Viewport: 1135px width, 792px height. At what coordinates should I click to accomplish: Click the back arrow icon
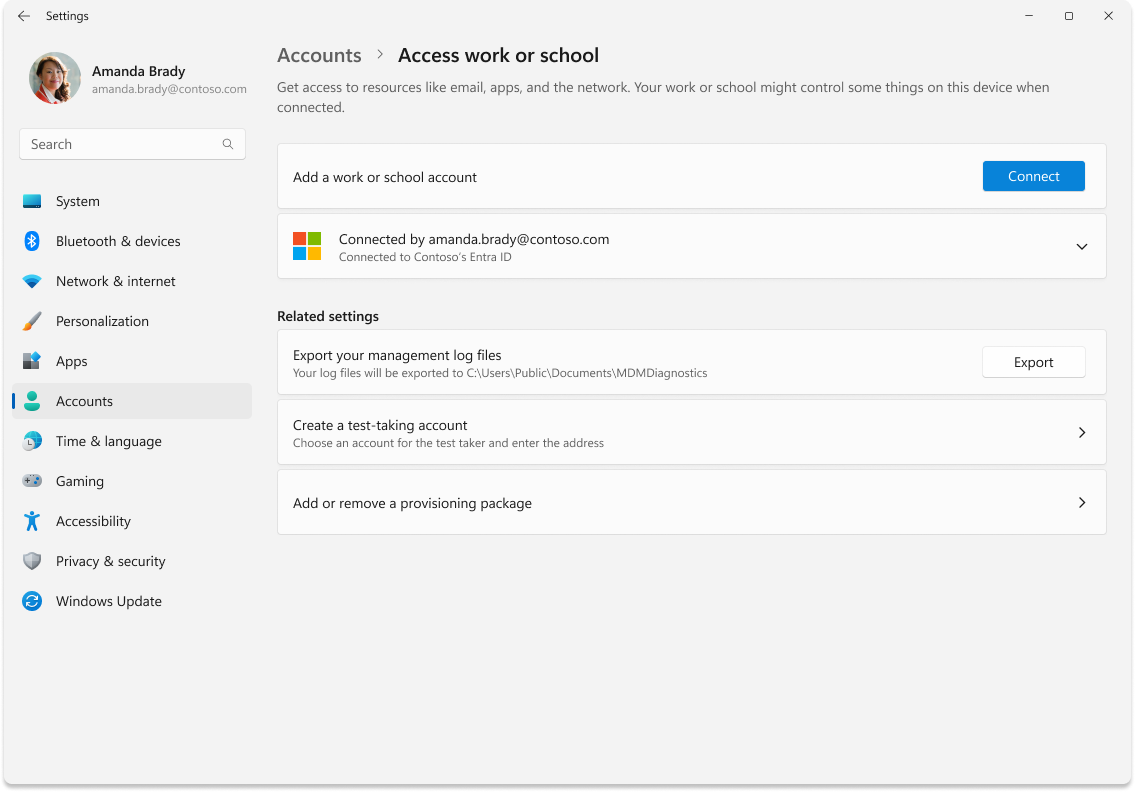23,15
